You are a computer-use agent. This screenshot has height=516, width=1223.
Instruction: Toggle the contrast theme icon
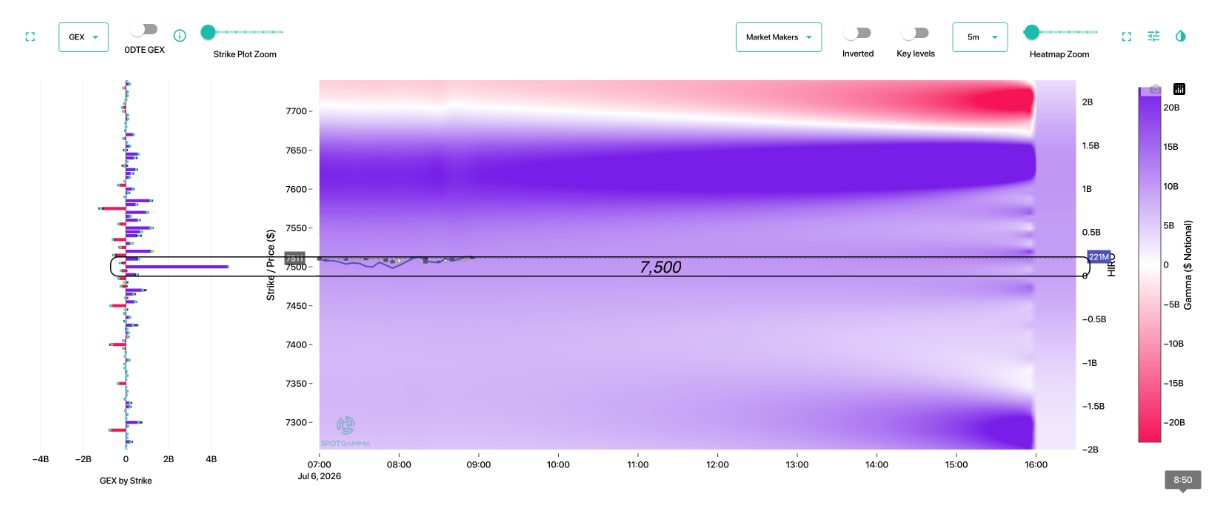1180,36
